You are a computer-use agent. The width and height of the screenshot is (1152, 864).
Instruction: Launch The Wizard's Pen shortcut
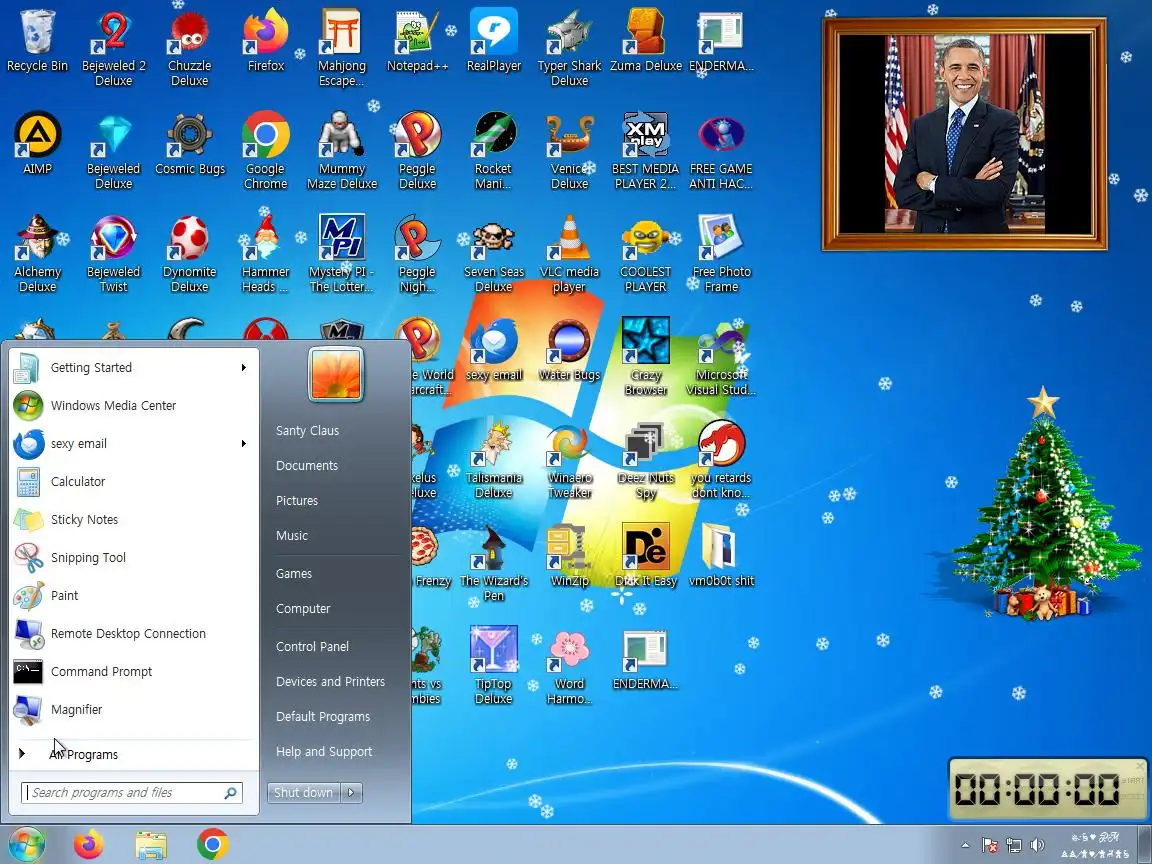[494, 562]
